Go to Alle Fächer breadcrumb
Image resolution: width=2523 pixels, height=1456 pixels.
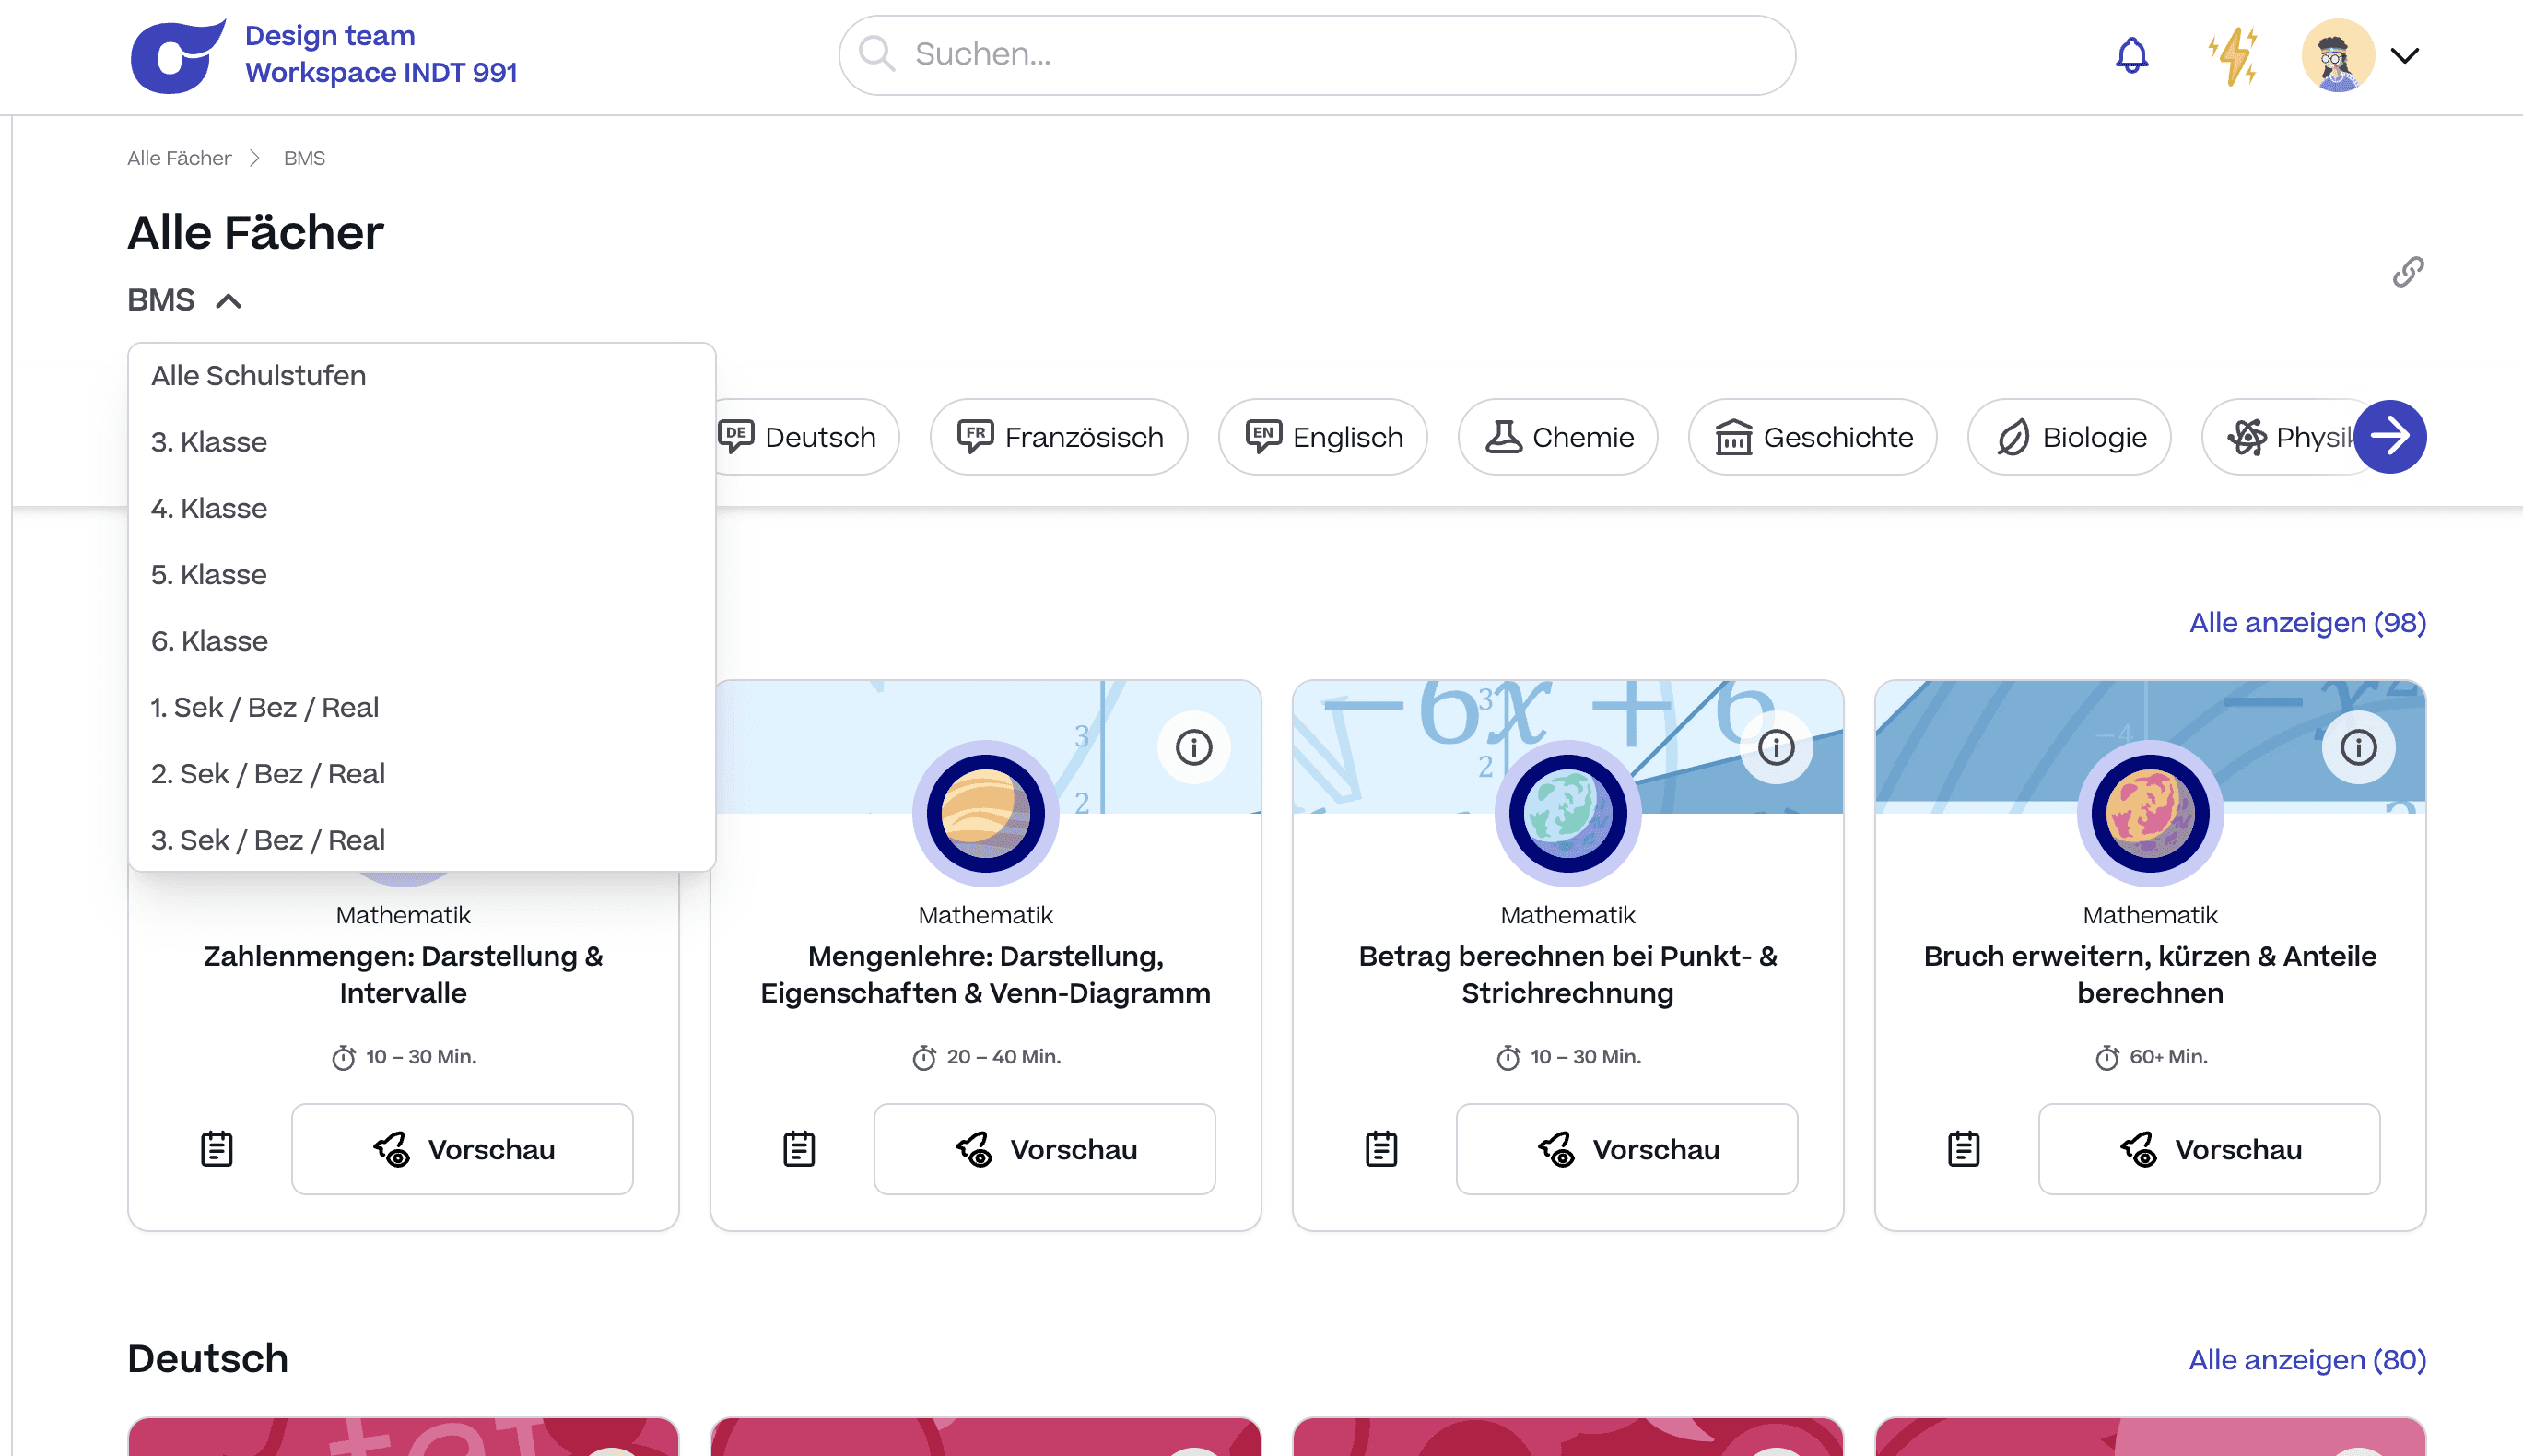tap(179, 158)
